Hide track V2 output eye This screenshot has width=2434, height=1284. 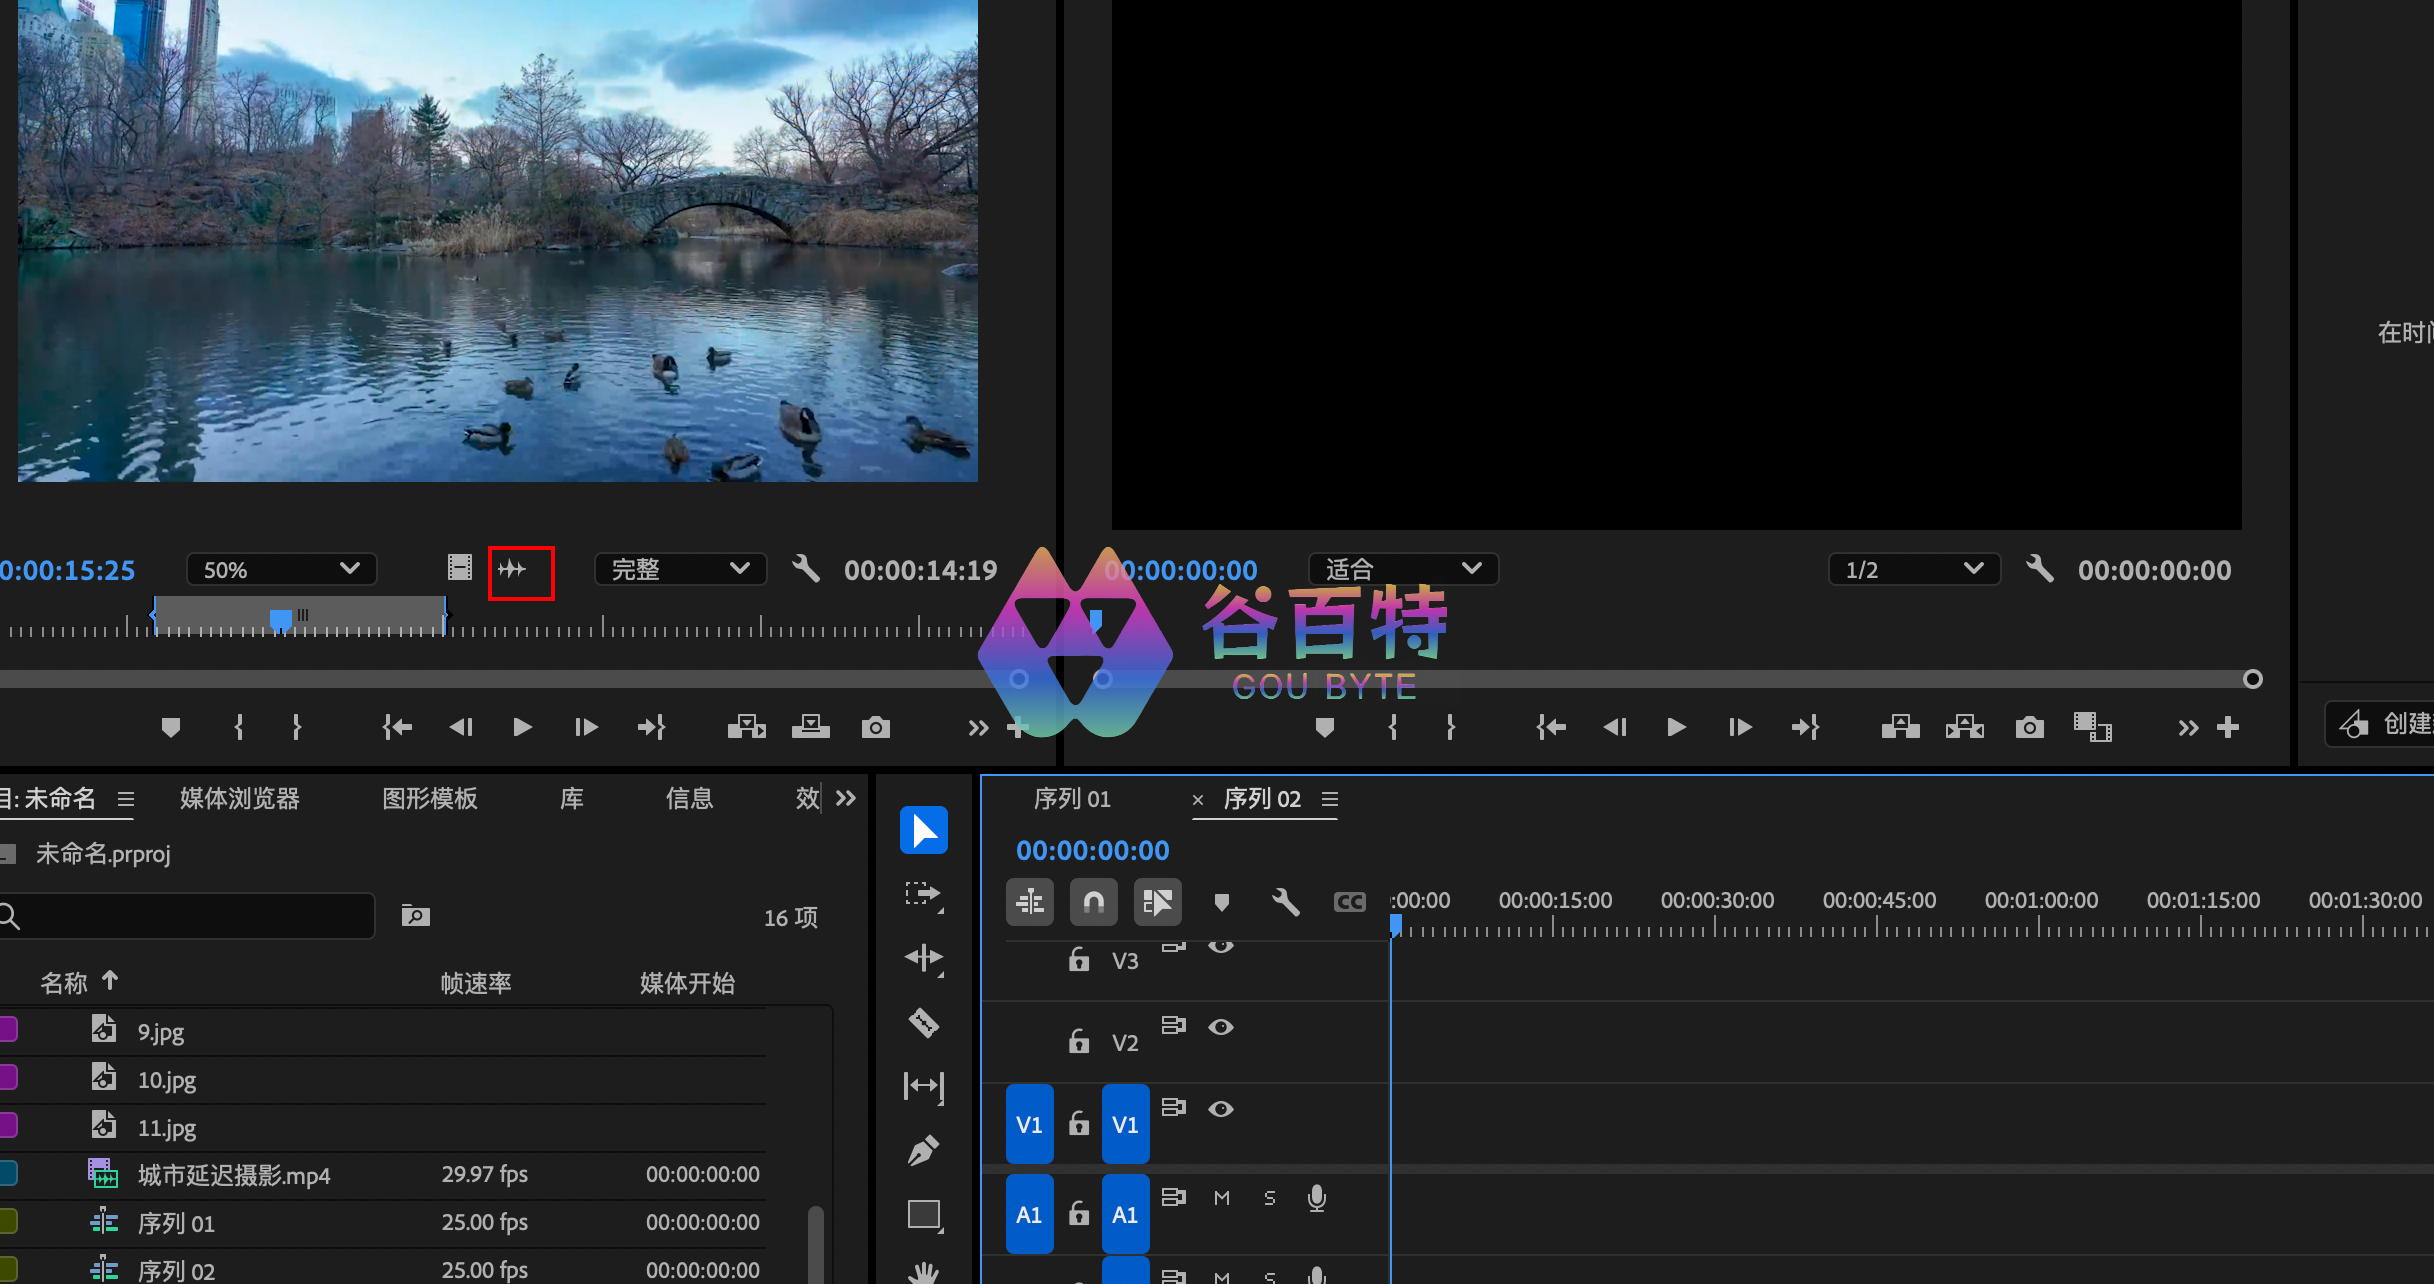[1220, 1027]
